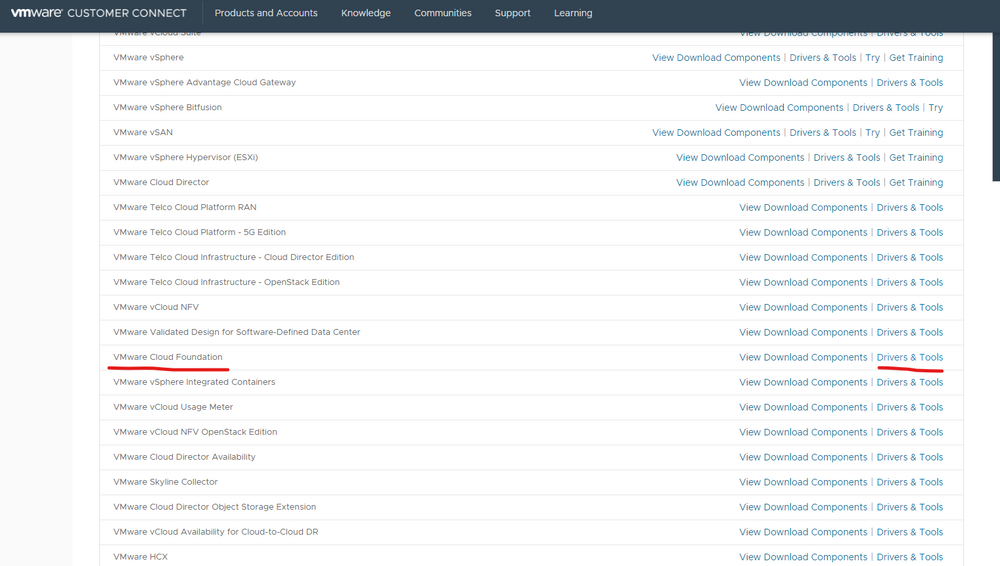Click Try link for VMware vSphere
This screenshot has width=1000, height=566.
coord(872,57)
